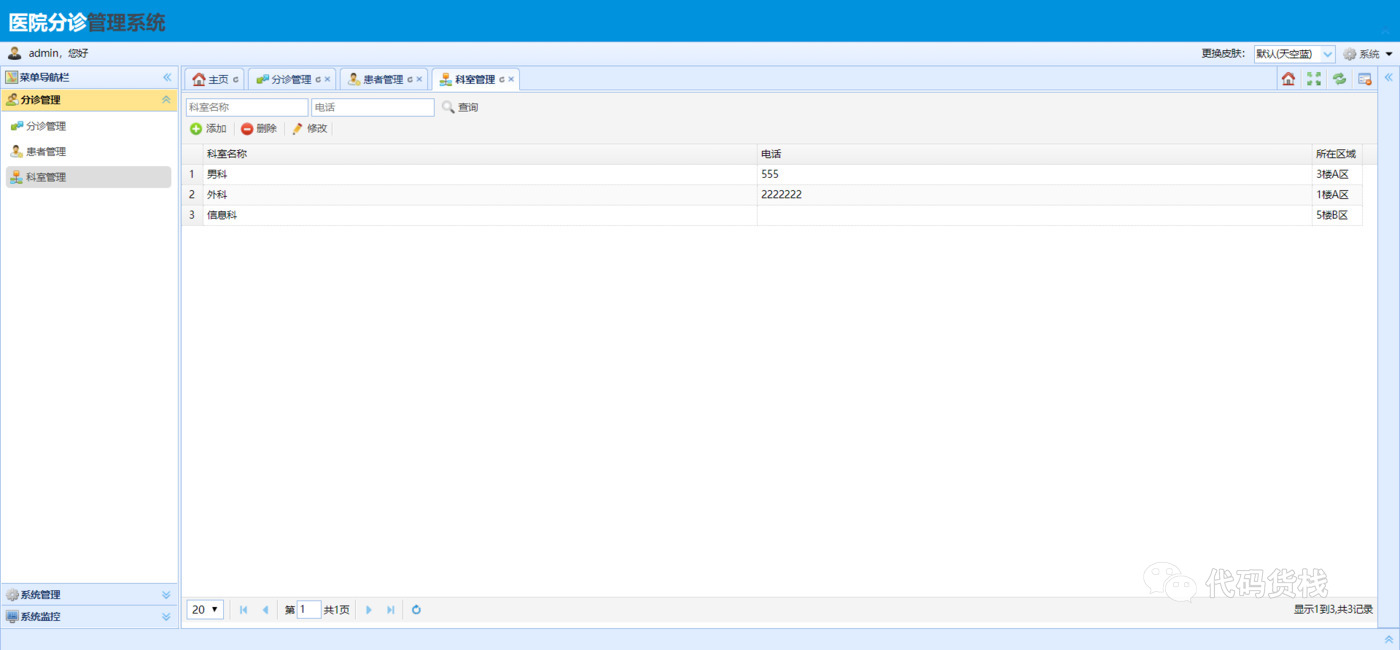This screenshot has width=1400, height=650.
Task: Select the 信息科 row
Action: tap(772, 215)
